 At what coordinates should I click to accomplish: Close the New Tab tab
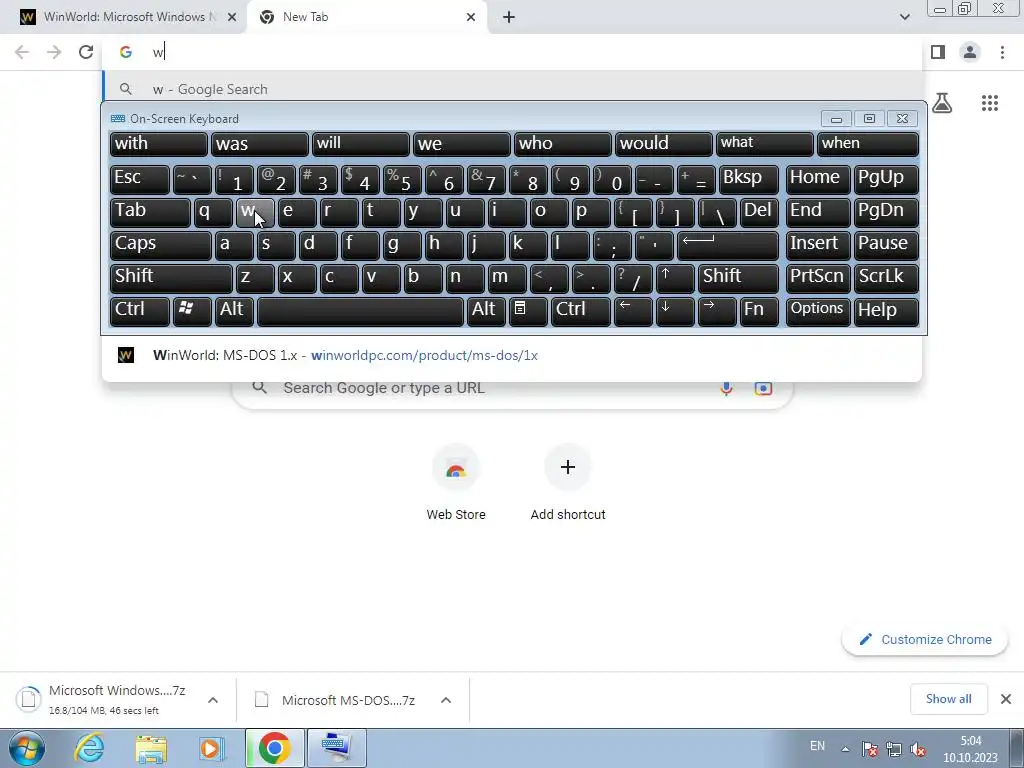point(471,17)
